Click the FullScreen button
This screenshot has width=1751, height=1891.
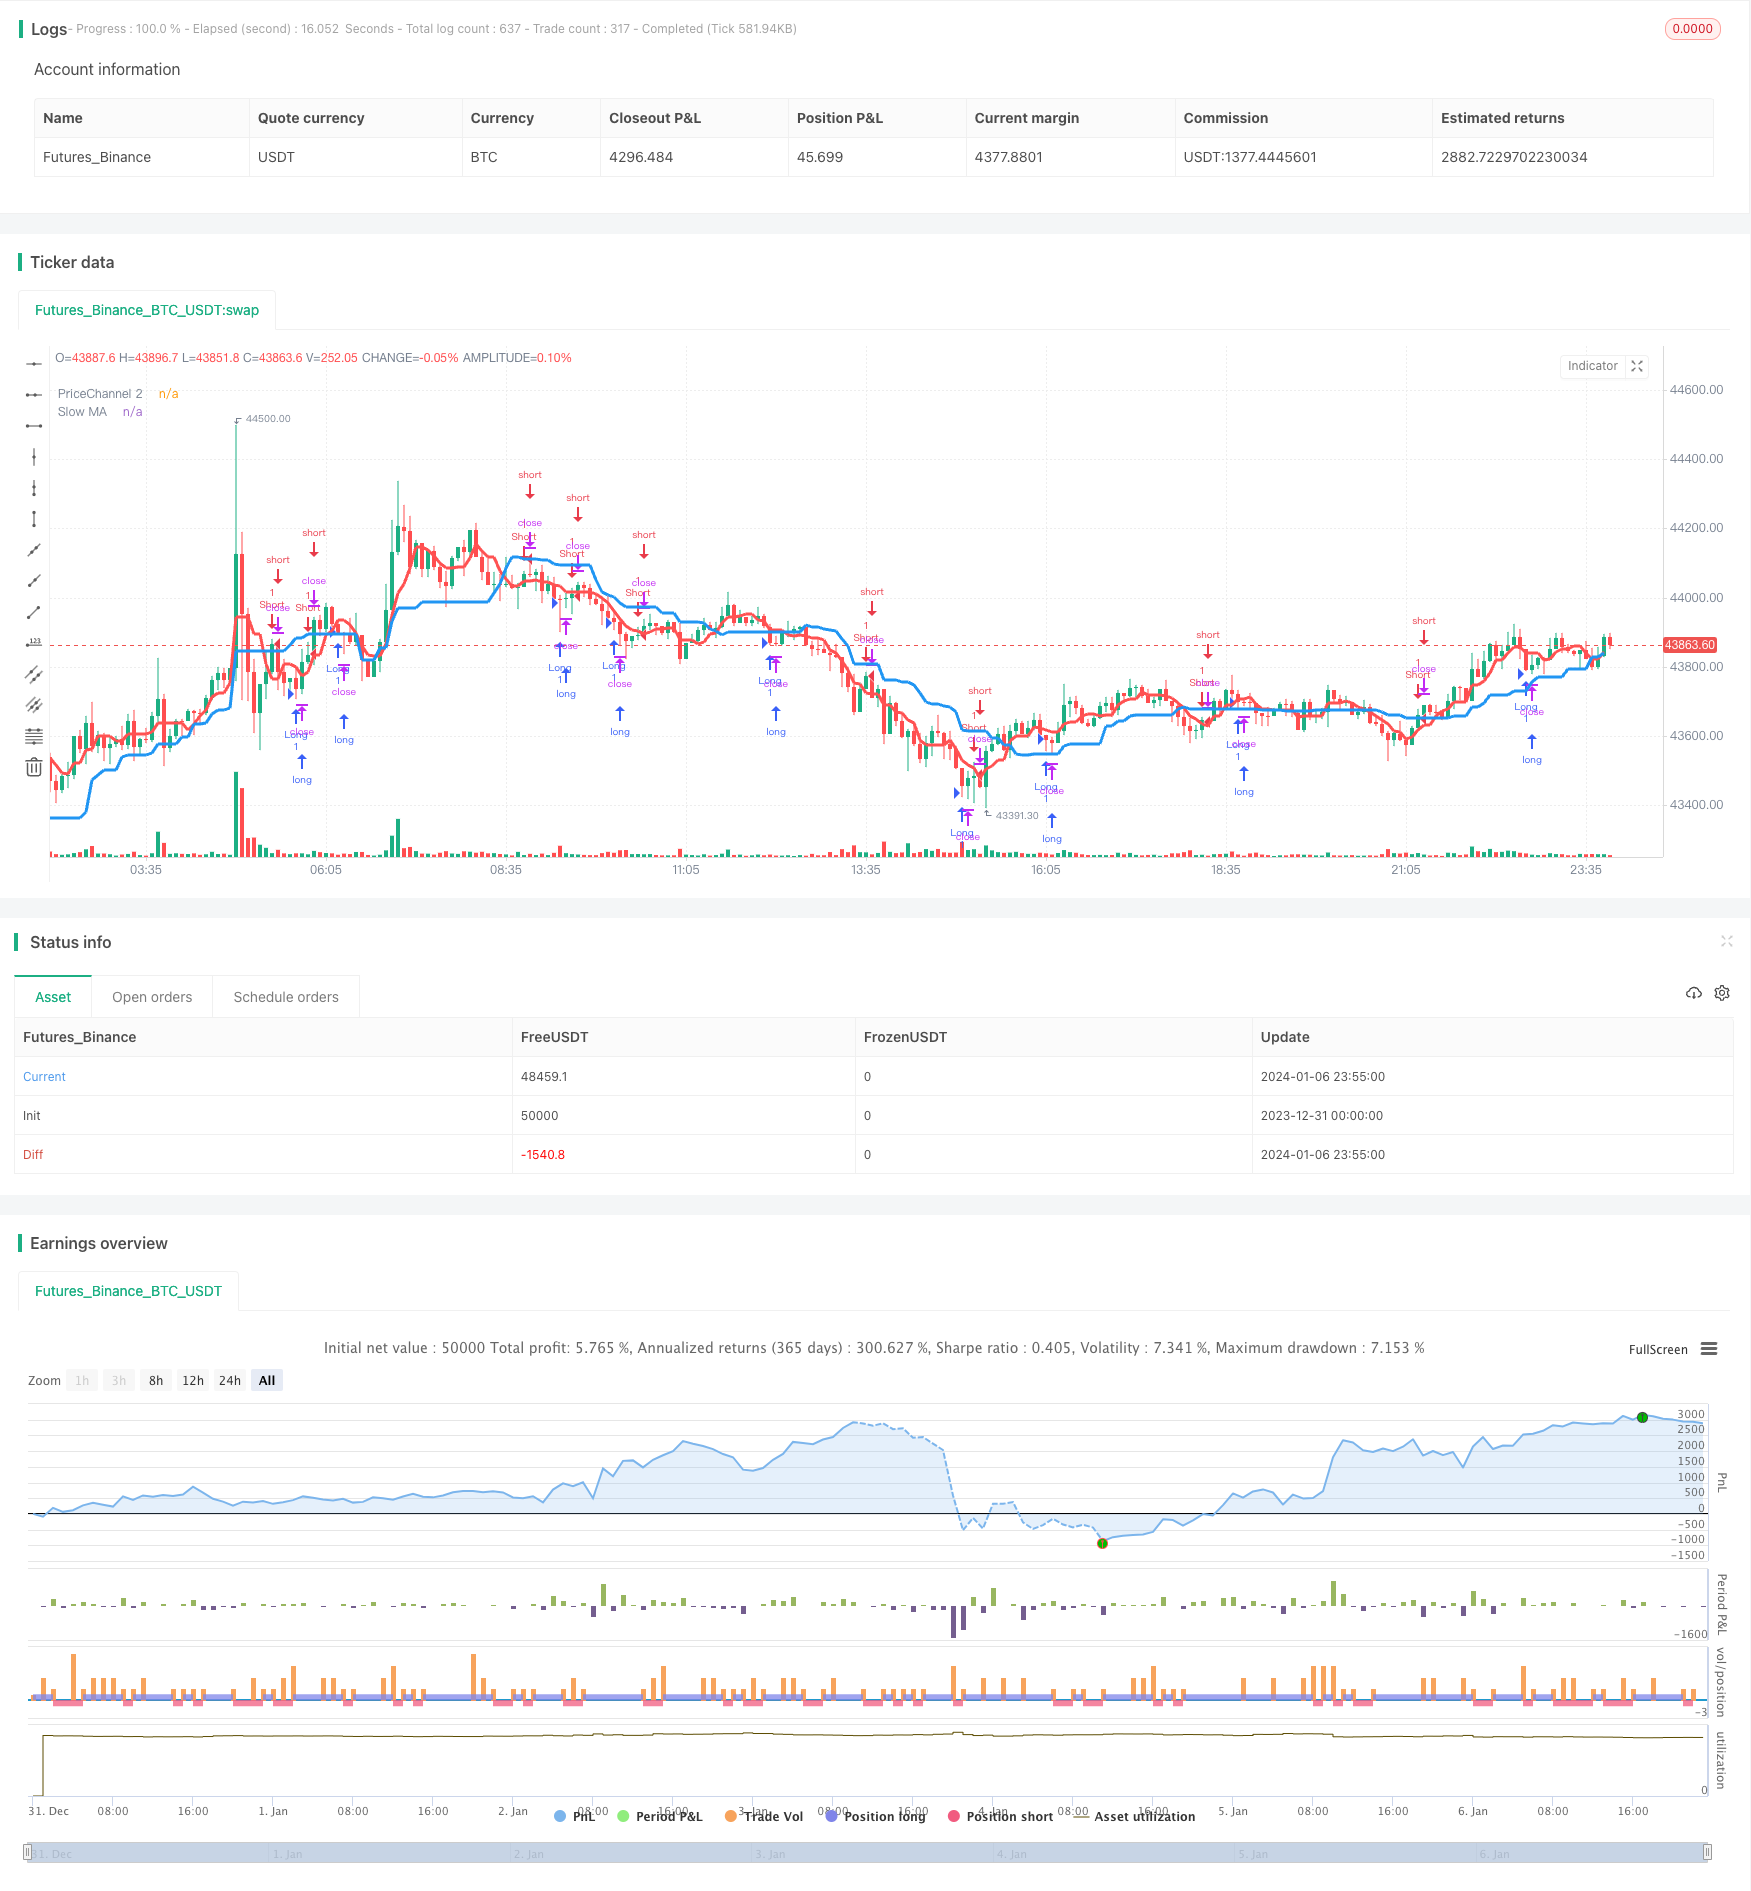[x=1658, y=1349]
